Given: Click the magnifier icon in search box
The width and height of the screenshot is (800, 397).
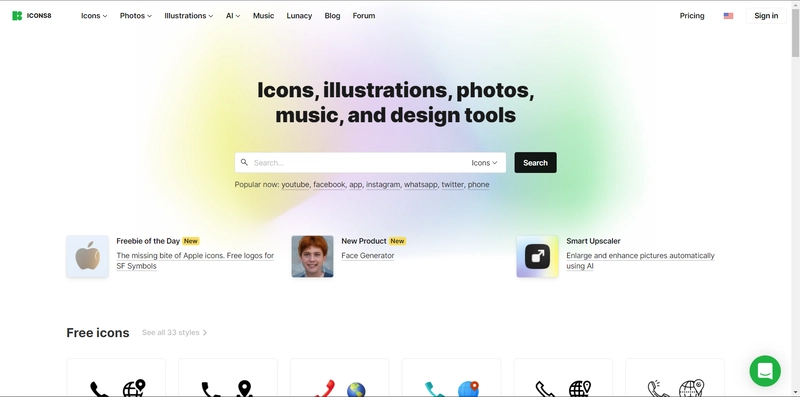Looking at the screenshot, I should click(244, 162).
